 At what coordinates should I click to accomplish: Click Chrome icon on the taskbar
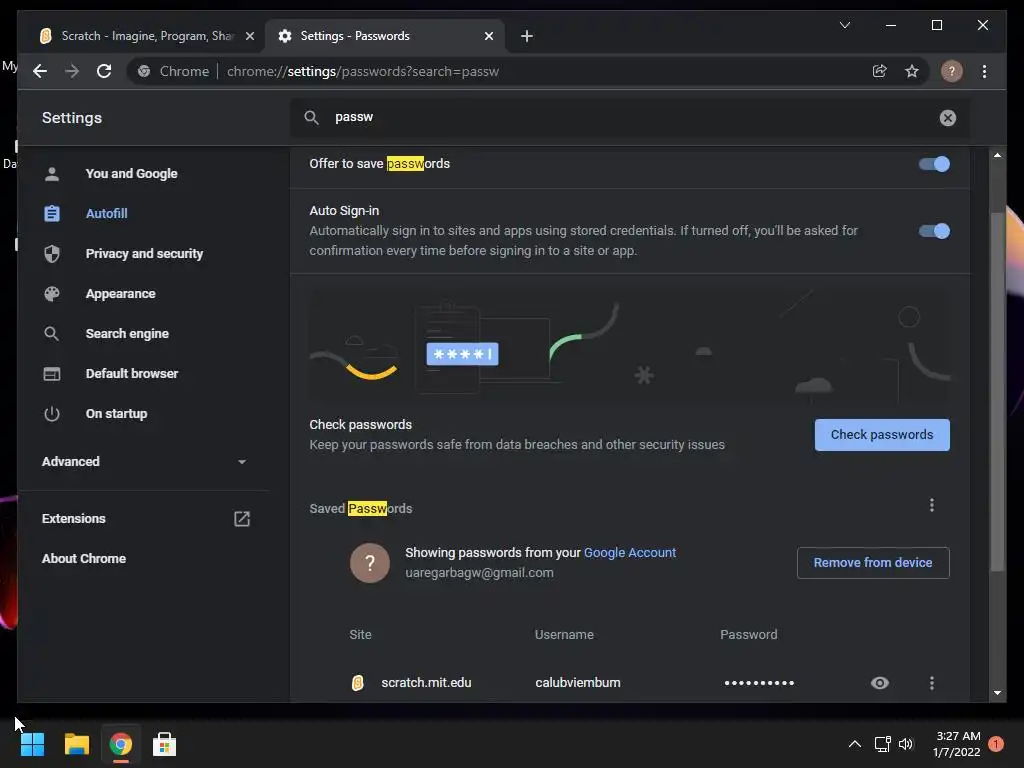pyautogui.click(x=120, y=744)
